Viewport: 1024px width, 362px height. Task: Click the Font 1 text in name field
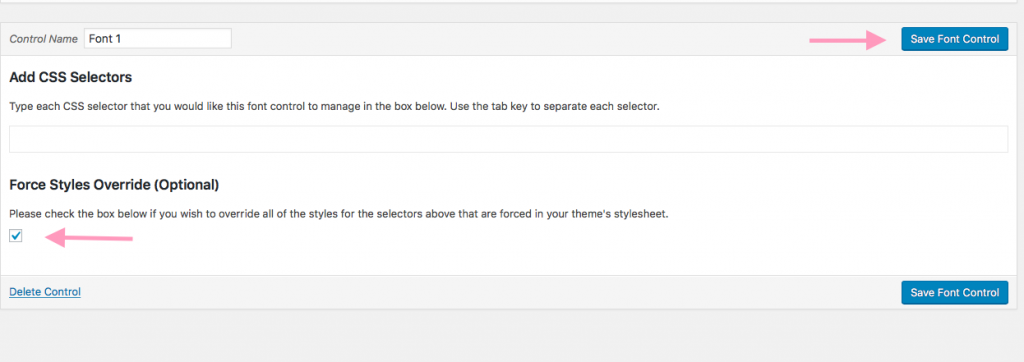point(104,39)
